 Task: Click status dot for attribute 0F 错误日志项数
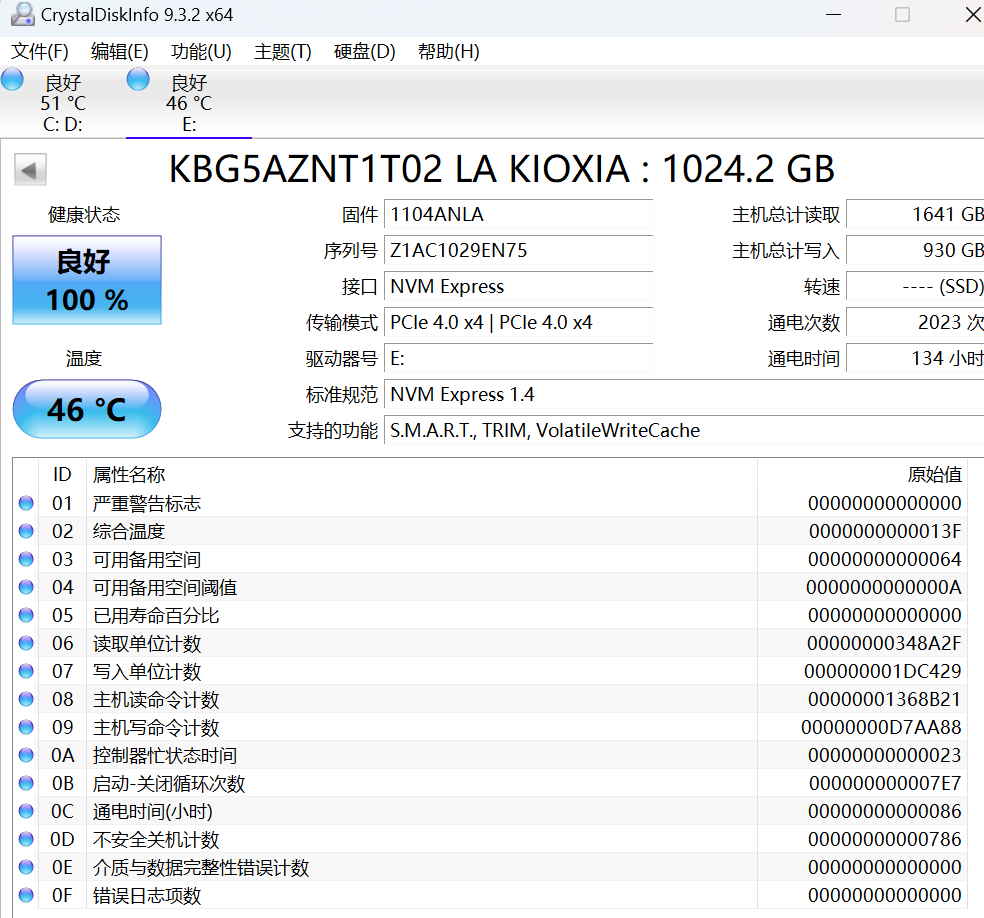pos(26,895)
